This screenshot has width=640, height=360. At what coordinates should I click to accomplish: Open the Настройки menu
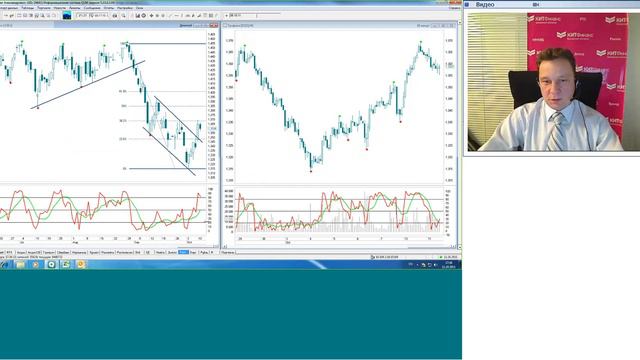pyautogui.click(x=125, y=8)
